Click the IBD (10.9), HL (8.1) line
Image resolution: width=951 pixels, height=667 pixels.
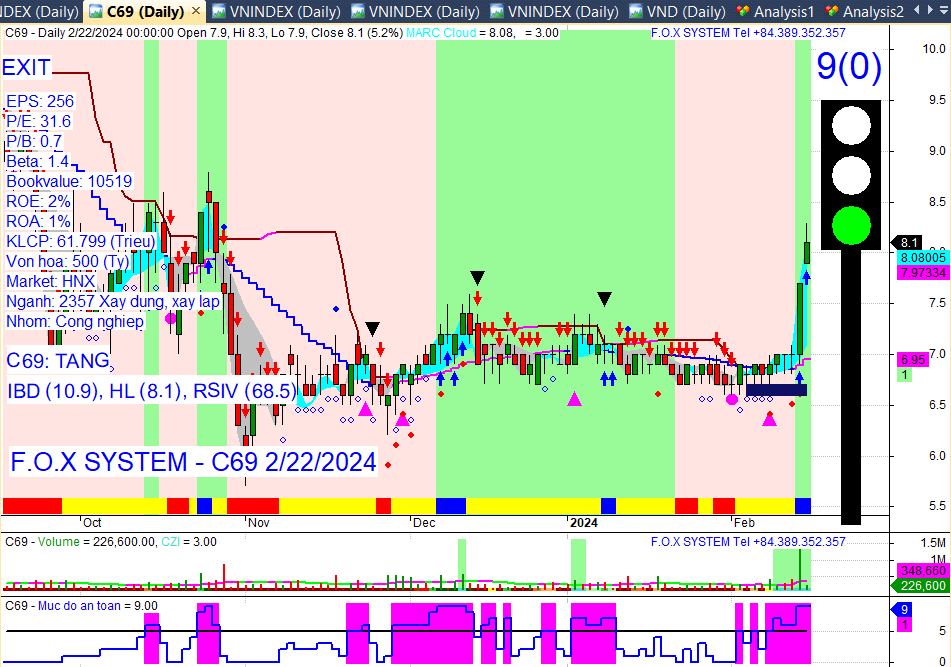pos(152,391)
